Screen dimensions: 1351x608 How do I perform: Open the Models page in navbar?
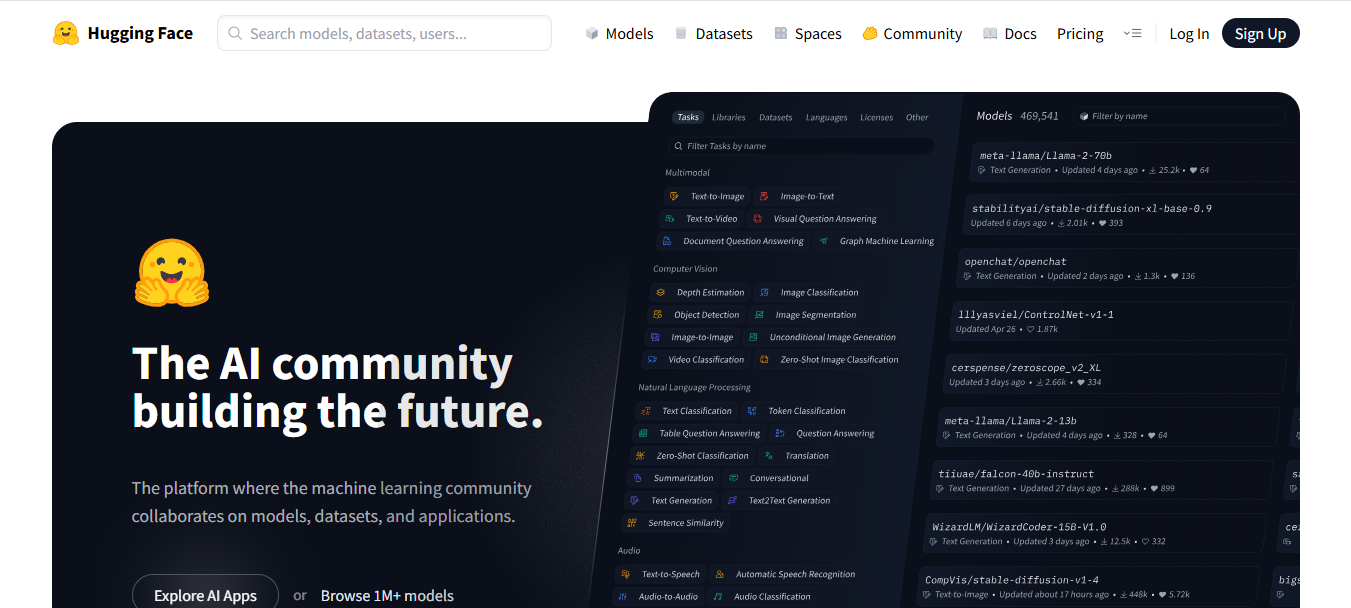[620, 33]
